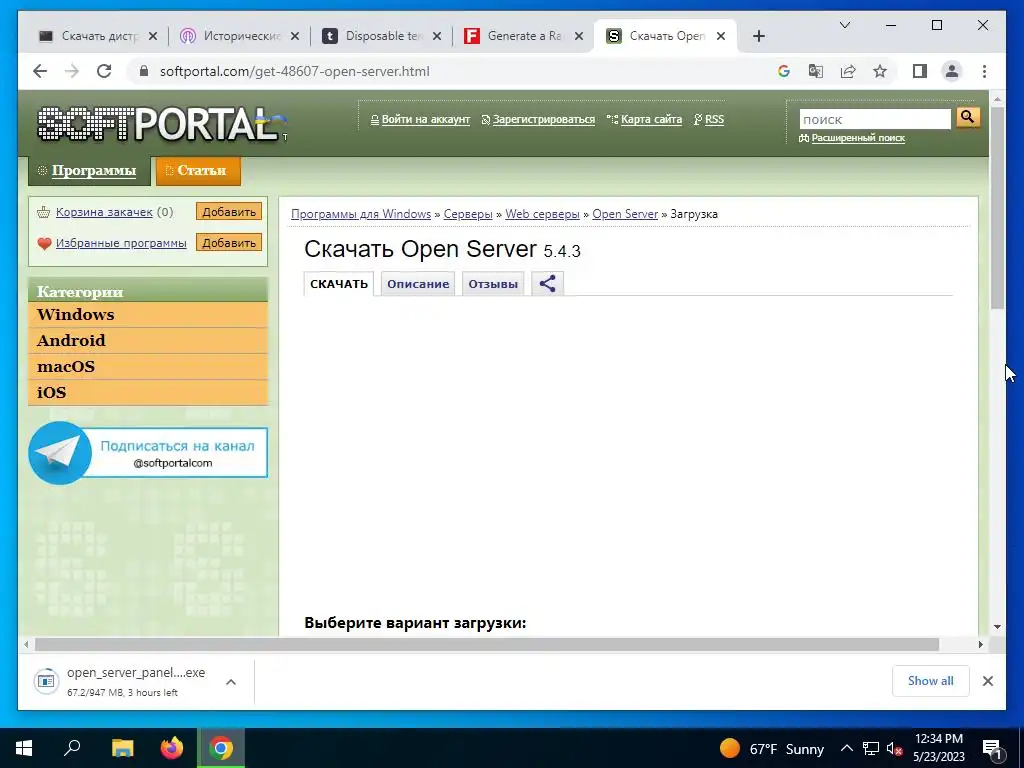Click the address bar URL
This screenshot has width=1024, height=768.
point(295,71)
